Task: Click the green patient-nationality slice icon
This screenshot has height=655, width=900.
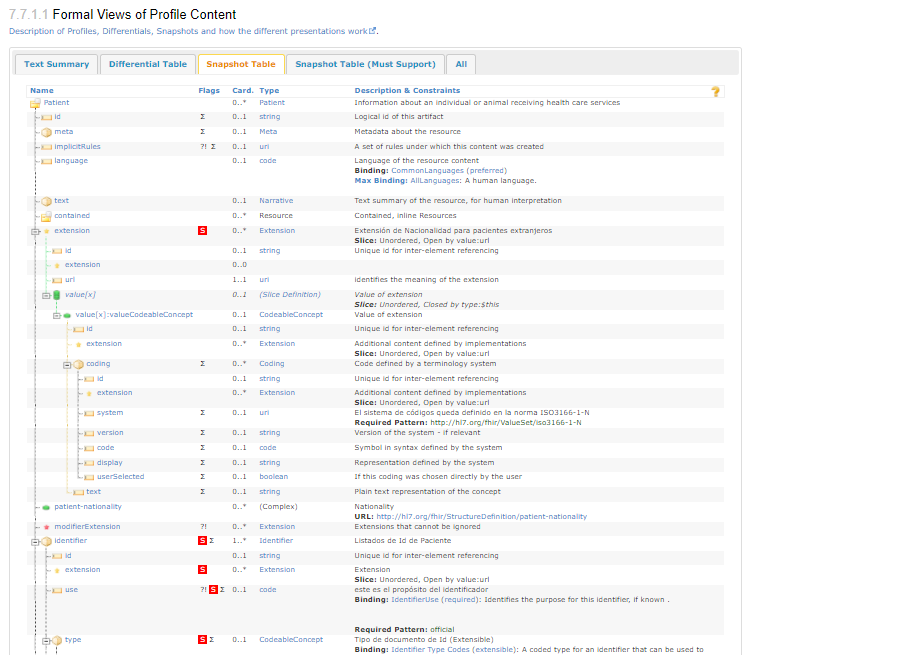Action: [46, 507]
